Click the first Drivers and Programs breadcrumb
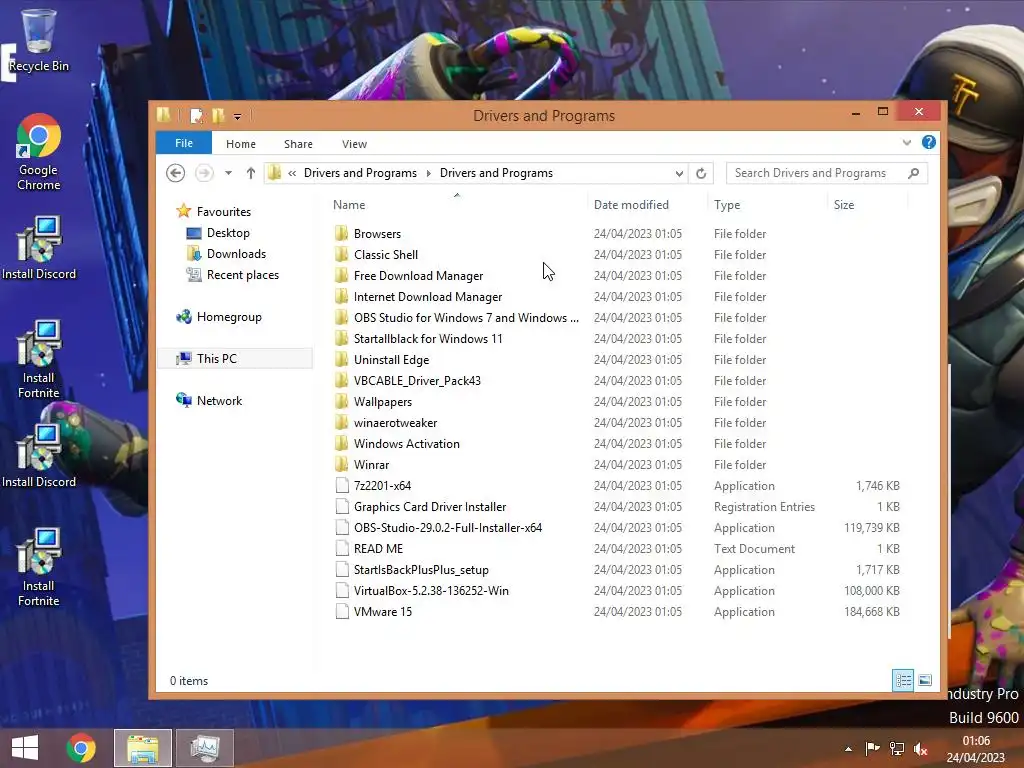This screenshot has width=1024, height=768. click(360, 173)
